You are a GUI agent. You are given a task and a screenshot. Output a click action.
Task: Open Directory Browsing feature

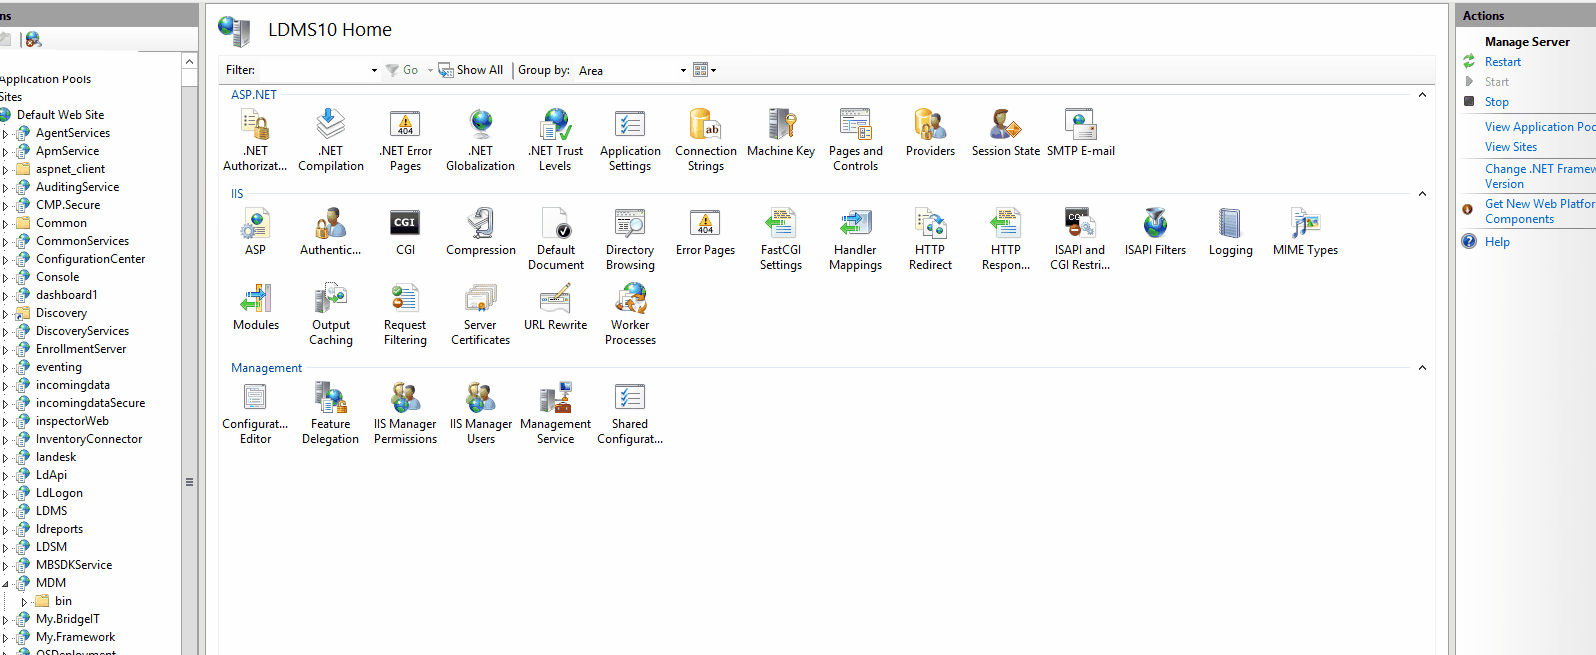tap(630, 238)
